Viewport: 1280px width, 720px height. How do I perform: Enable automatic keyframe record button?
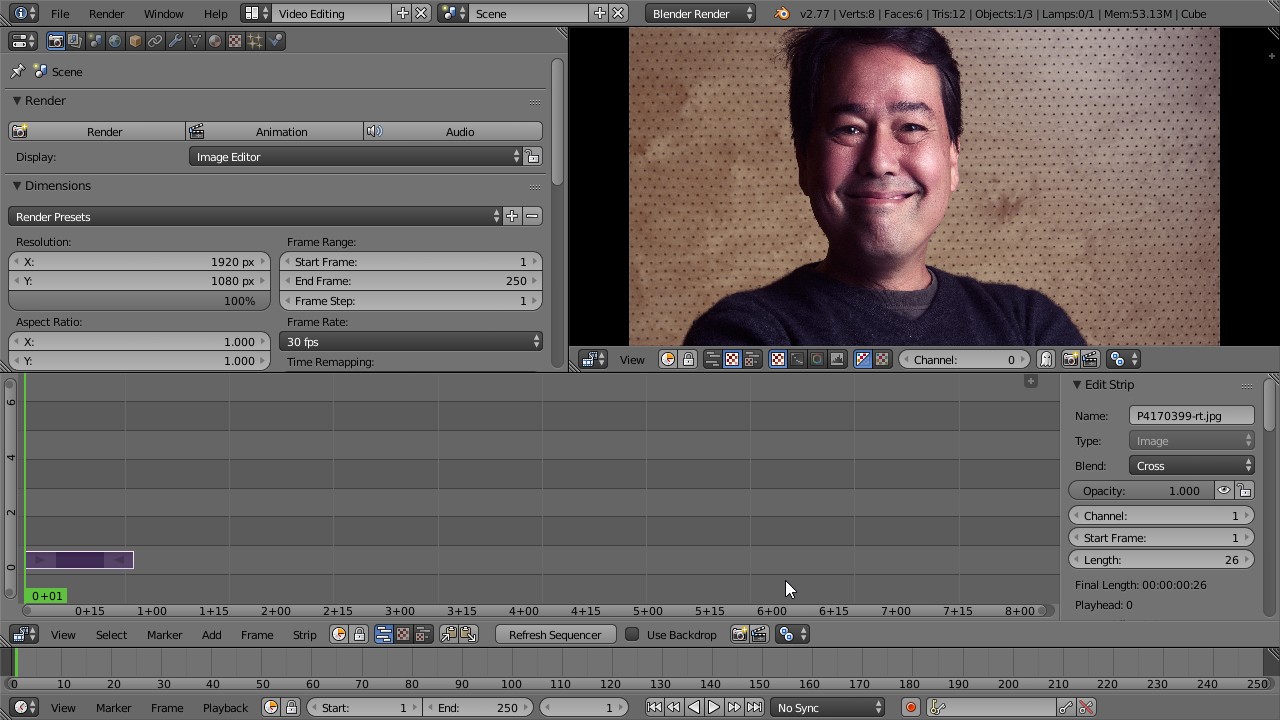(910, 707)
